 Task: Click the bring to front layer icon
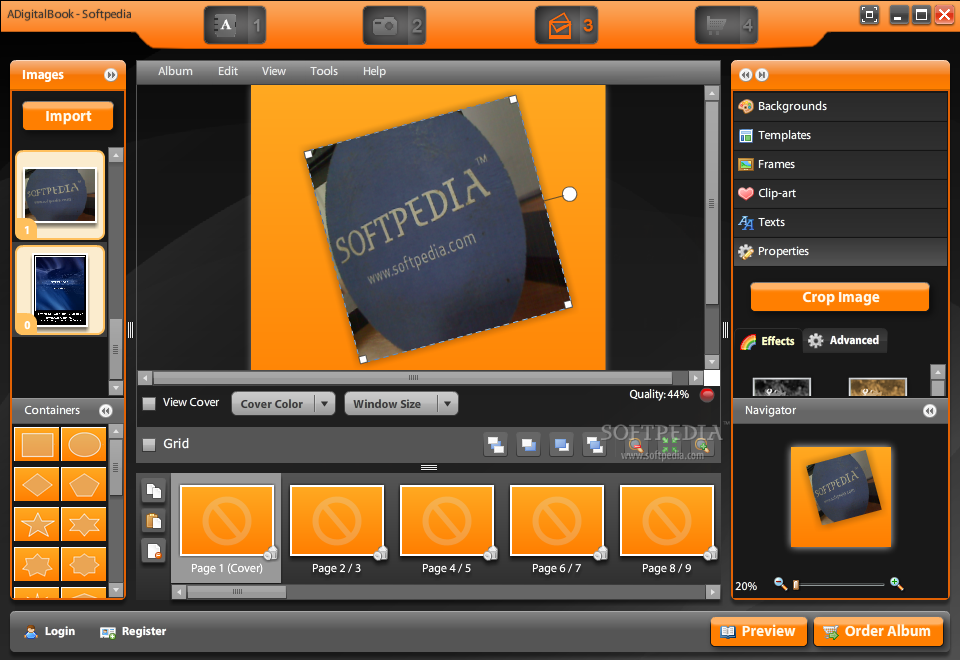pos(495,444)
